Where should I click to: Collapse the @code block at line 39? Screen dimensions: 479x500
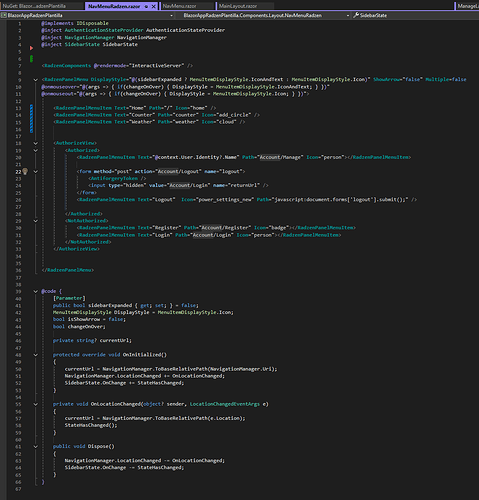click(x=36, y=291)
